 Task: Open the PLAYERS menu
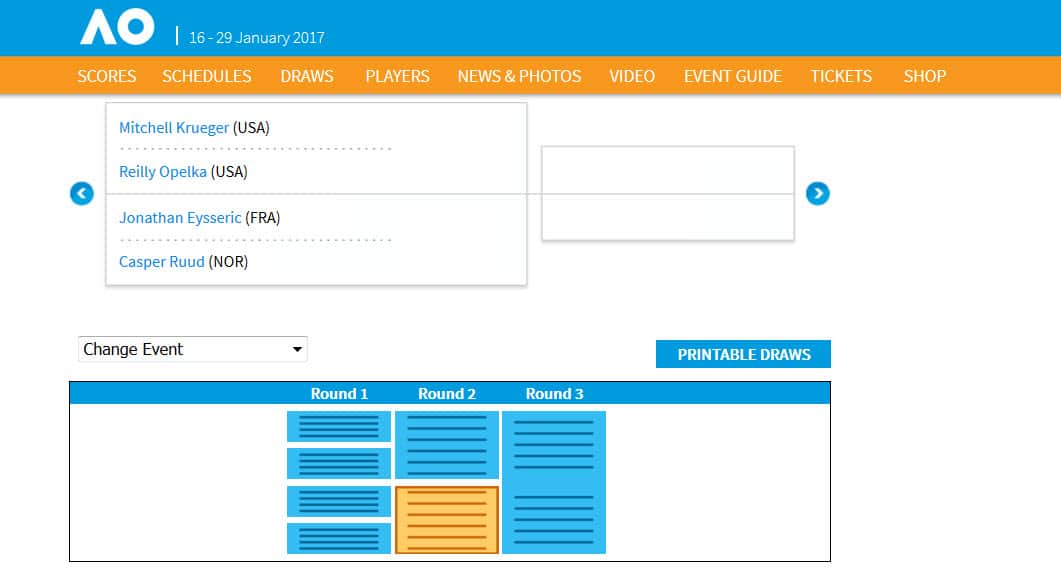coord(397,76)
